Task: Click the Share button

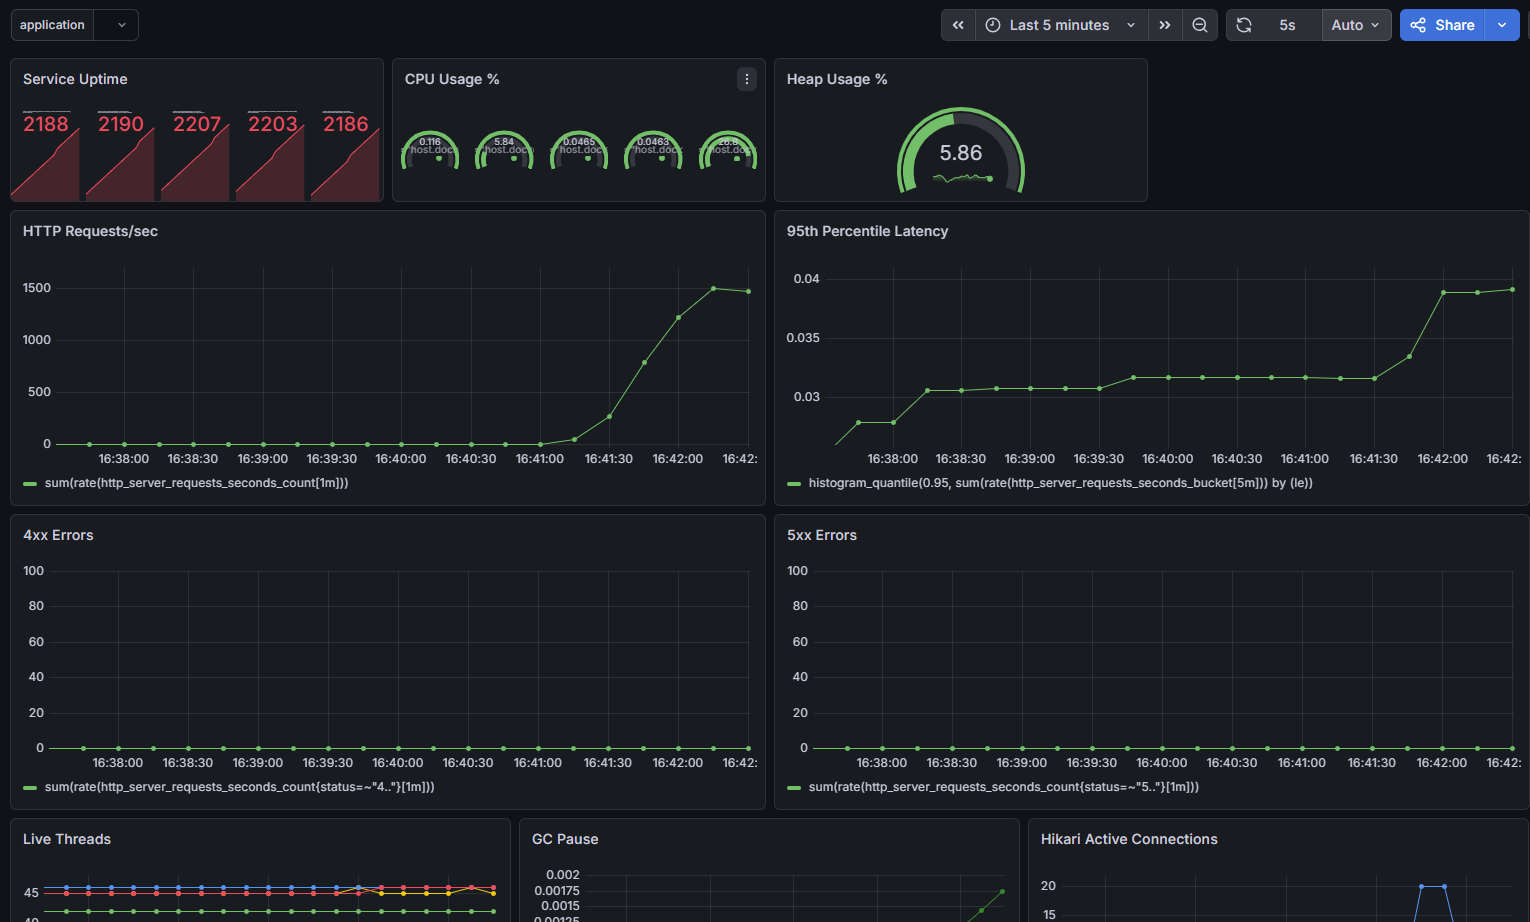Action: 1443,25
